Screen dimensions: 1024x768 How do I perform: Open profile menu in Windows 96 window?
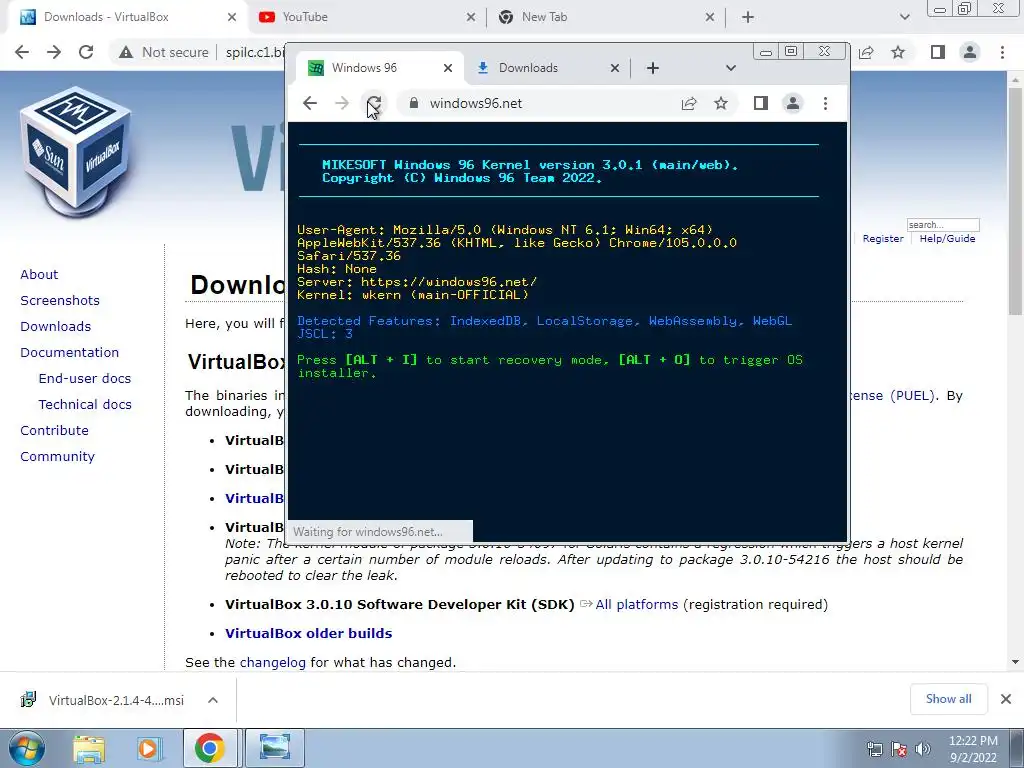(793, 103)
